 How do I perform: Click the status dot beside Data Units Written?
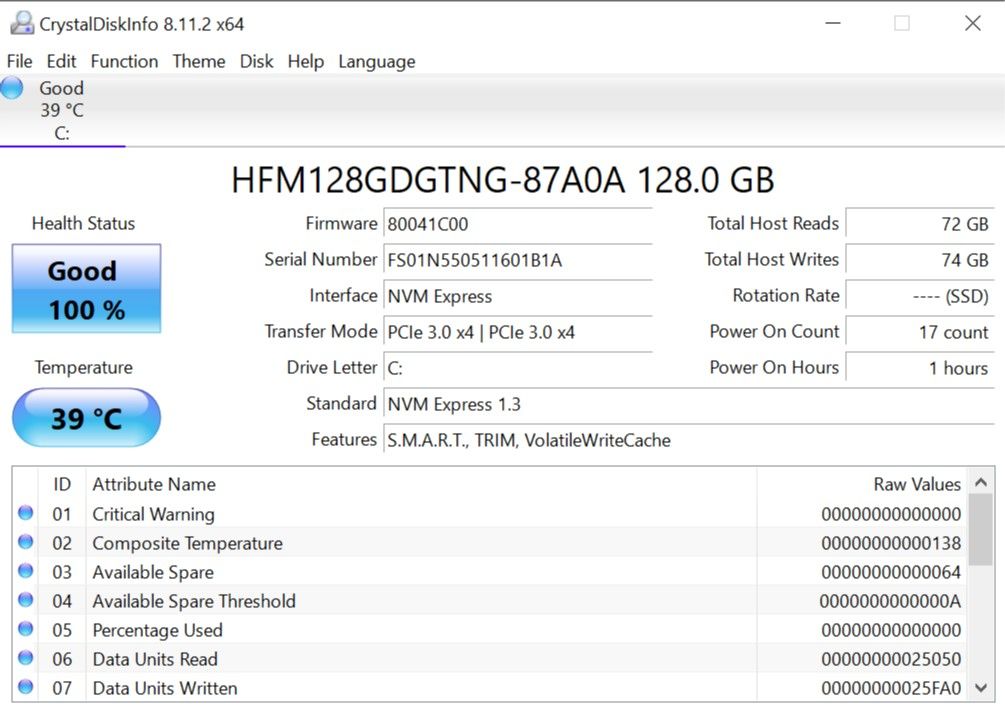coord(24,688)
